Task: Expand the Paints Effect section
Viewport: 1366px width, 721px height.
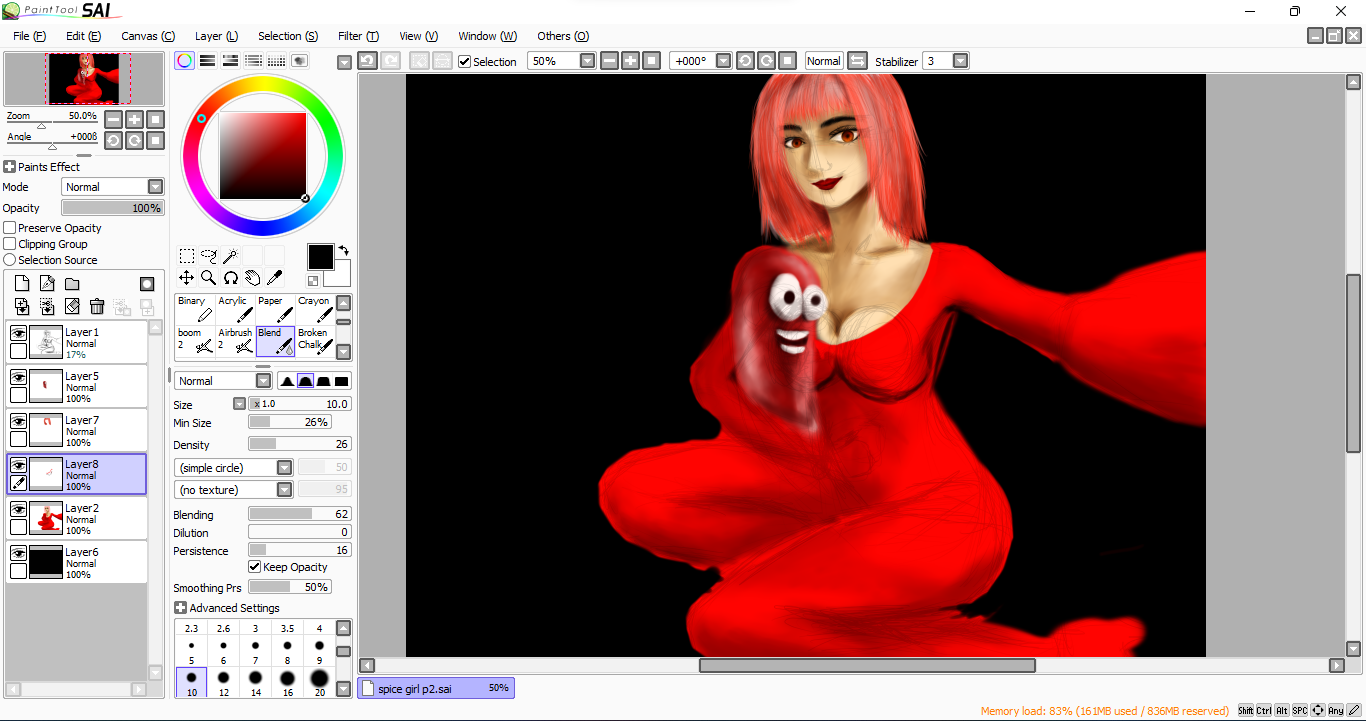Action: (10, 167)
